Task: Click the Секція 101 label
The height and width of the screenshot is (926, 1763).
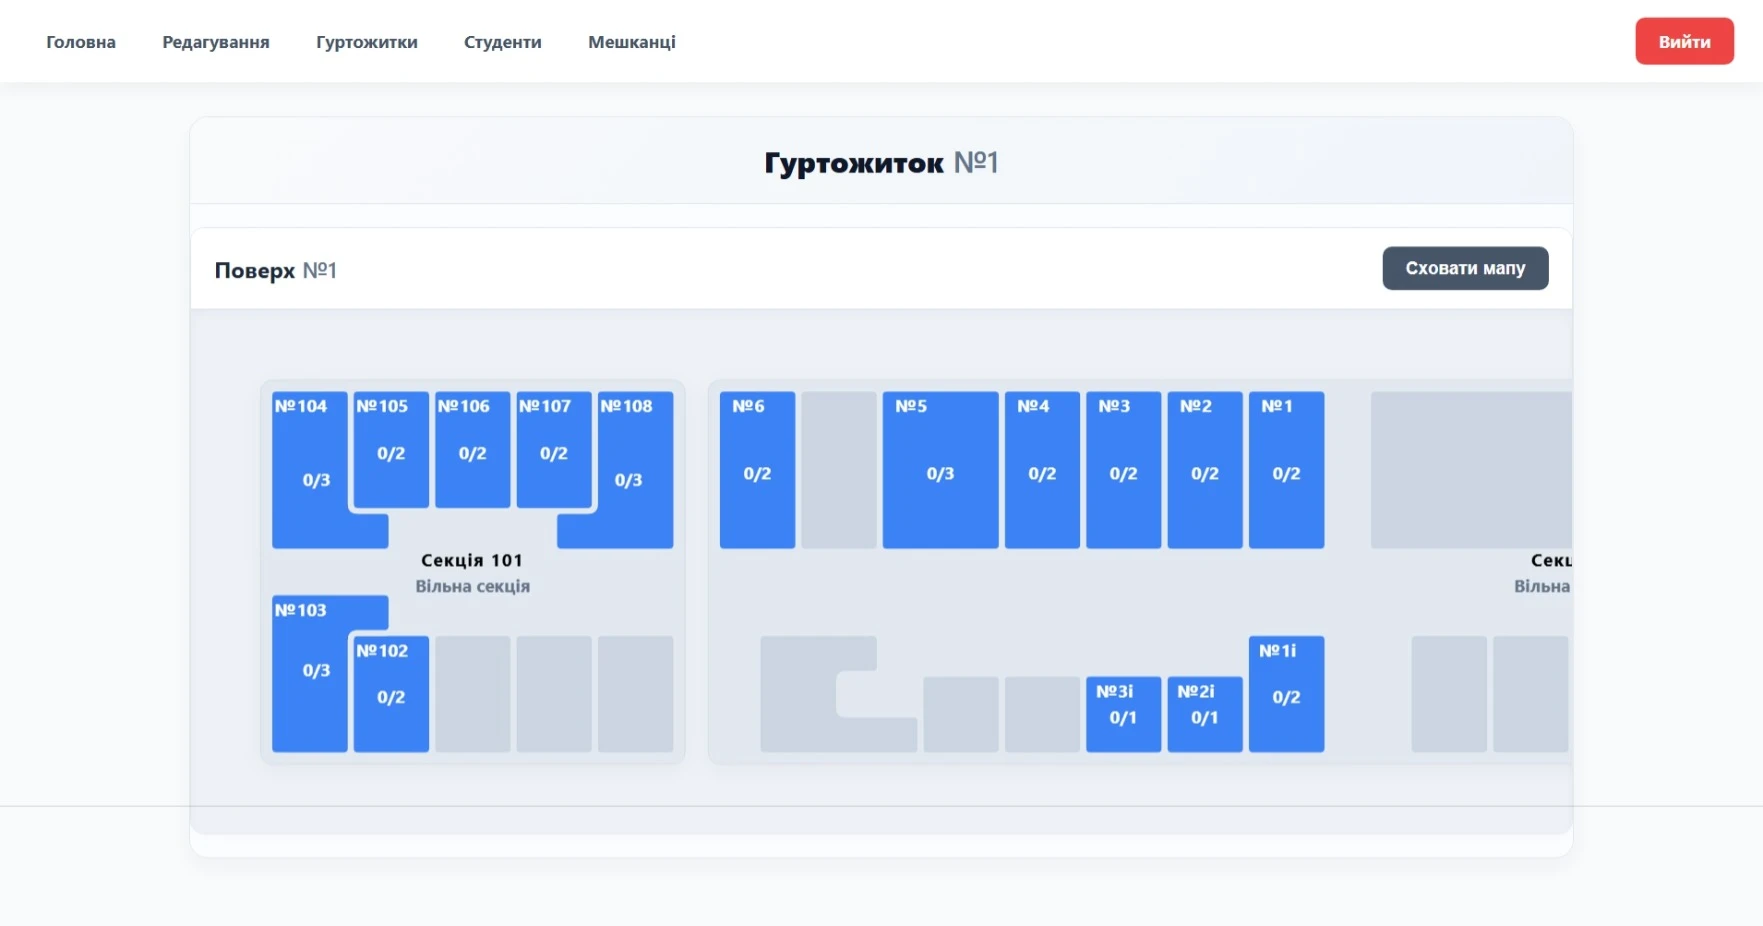Action: pyautogui.click(x=472, y=560)
